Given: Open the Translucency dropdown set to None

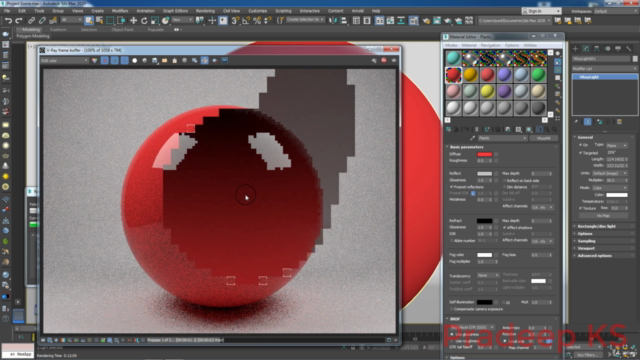Looking at the screenshot, I should click(488, 276).
